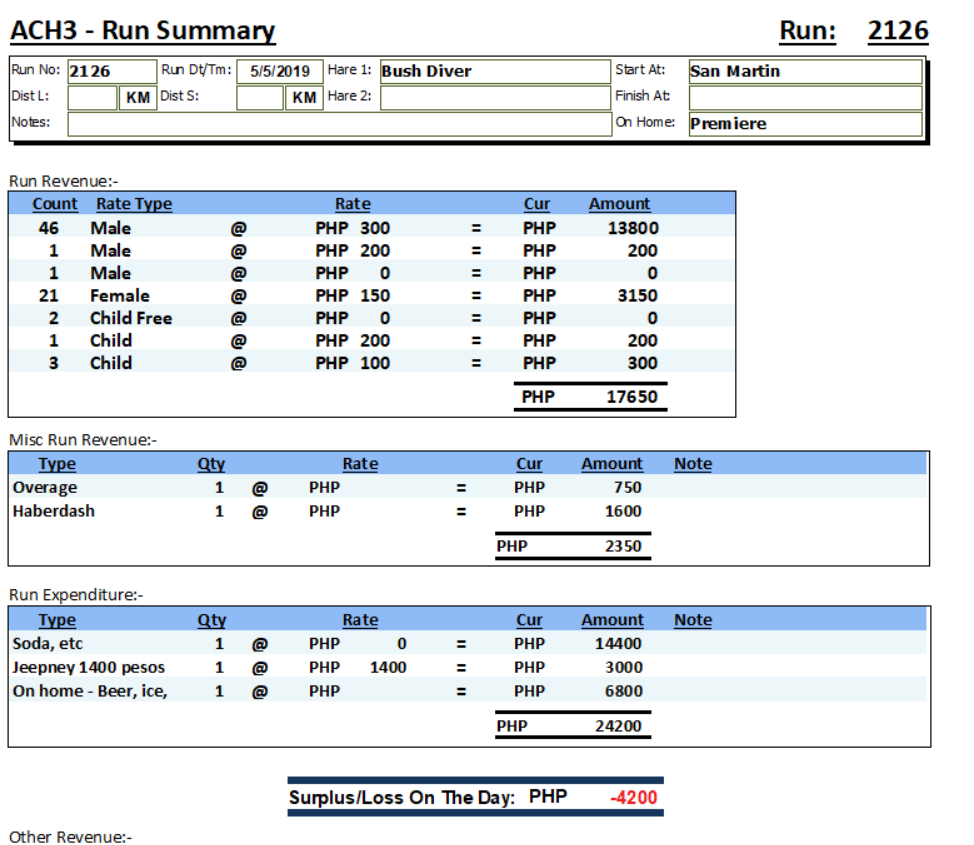Image resolution: width=974 pixels, height=845 pixels.
Task: Select the Jeepney 1400 pesos expenditure row
Action: [x=89, y=667]
